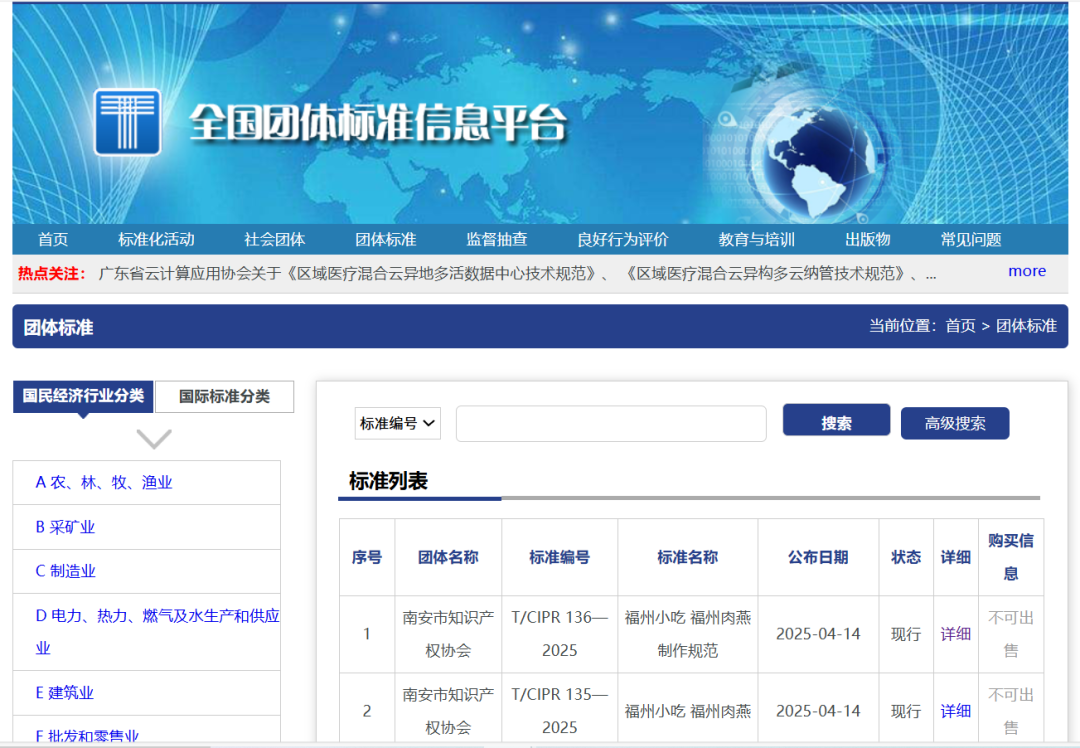Viewport: 1080px width, 748px height.
Task: Click the search keyword input field
Action: 610,423
